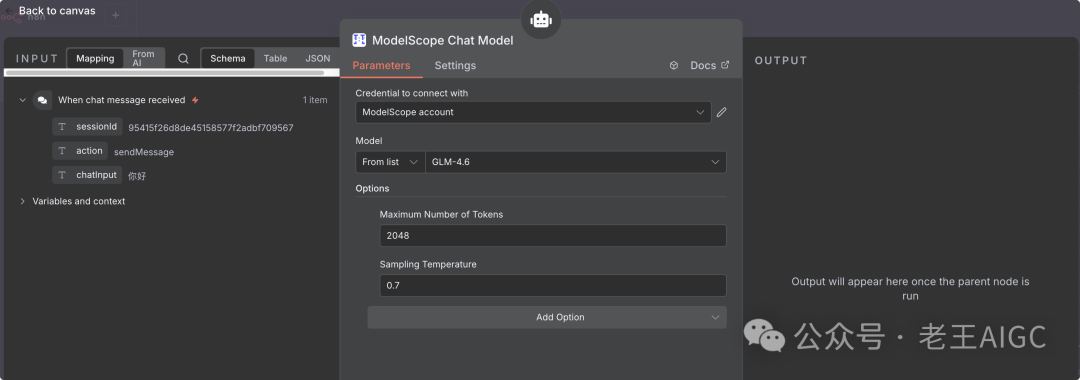
Task: Select the sessionId field pill
Action: (87, 127)
